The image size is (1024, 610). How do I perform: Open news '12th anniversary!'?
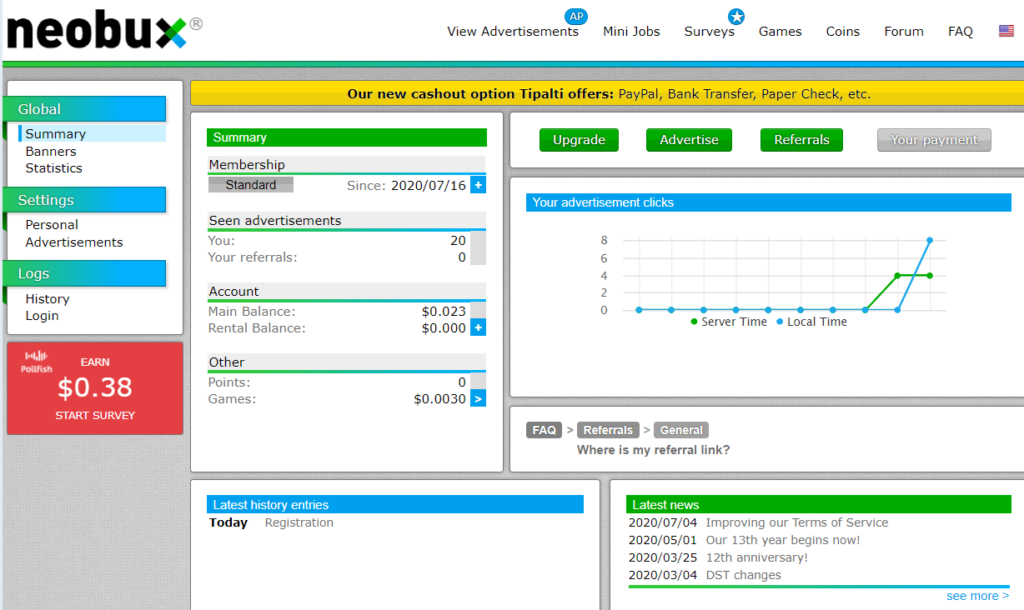(756, 558)
